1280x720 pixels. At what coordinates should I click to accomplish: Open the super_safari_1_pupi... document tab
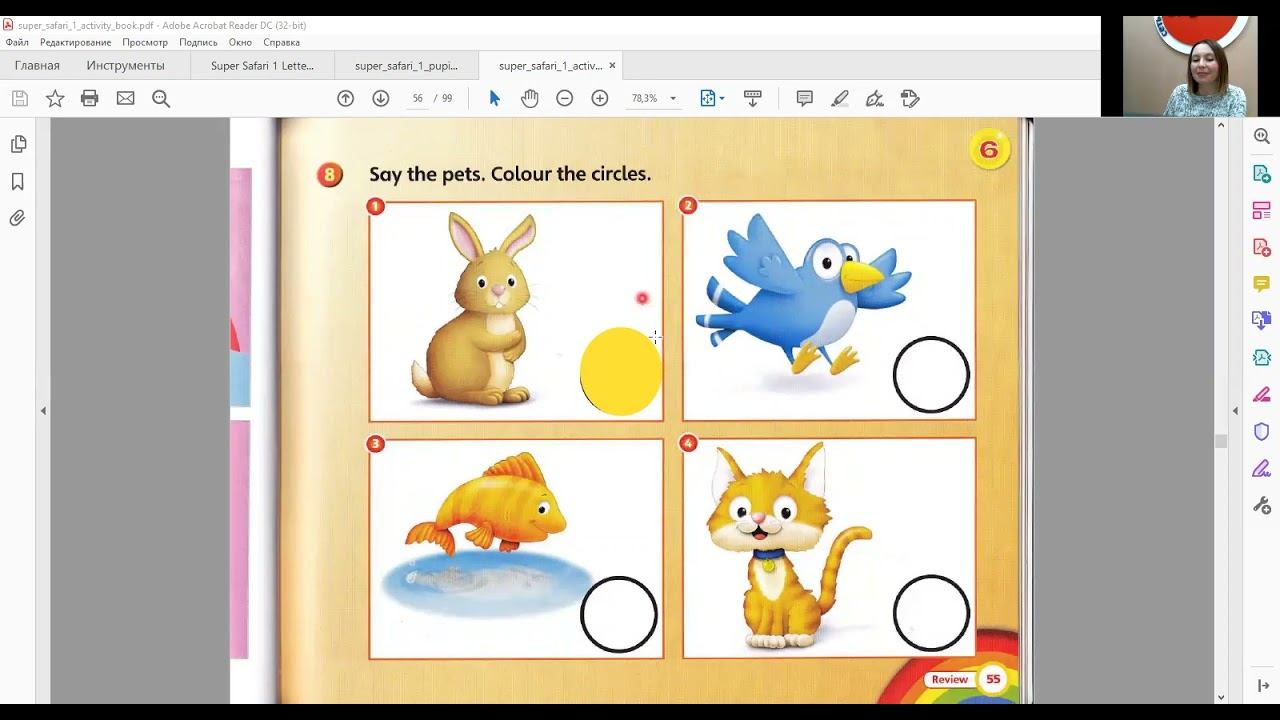[406, 66]
